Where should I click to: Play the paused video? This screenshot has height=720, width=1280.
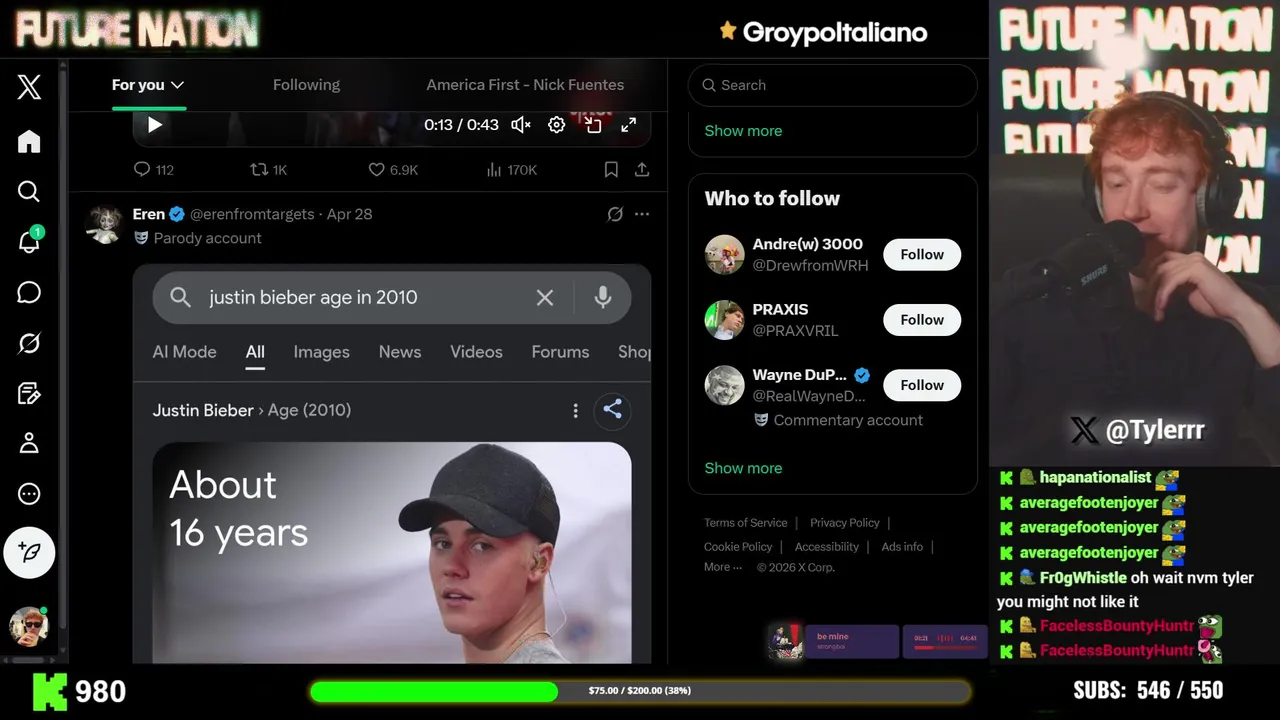coord(155,125)
